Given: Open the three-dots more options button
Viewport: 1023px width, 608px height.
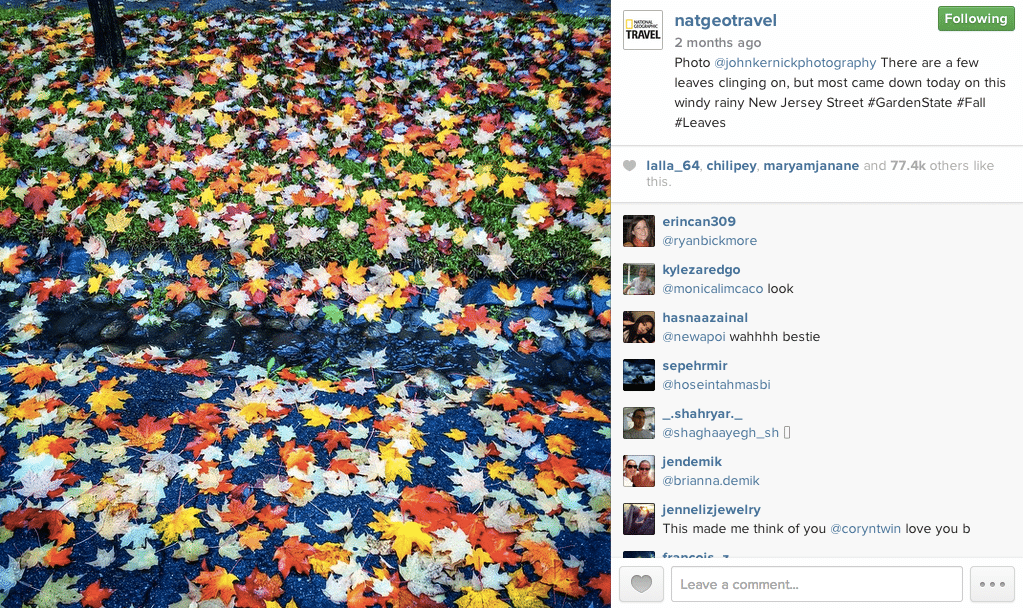Looking at the screenshot, I should coord(992,584).
